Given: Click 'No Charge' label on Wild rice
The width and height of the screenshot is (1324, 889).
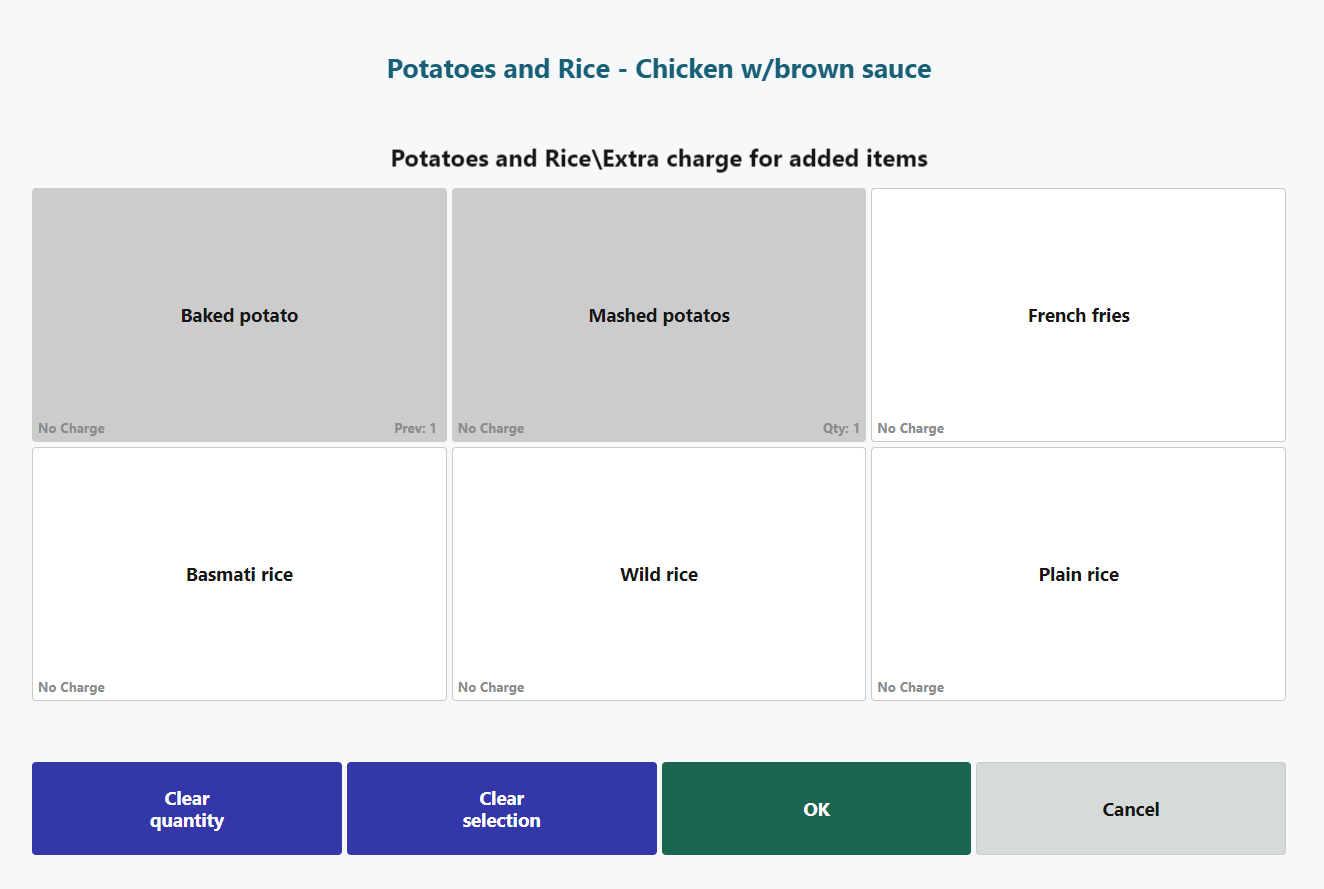Looking at the screenshot, I should 491,688.
